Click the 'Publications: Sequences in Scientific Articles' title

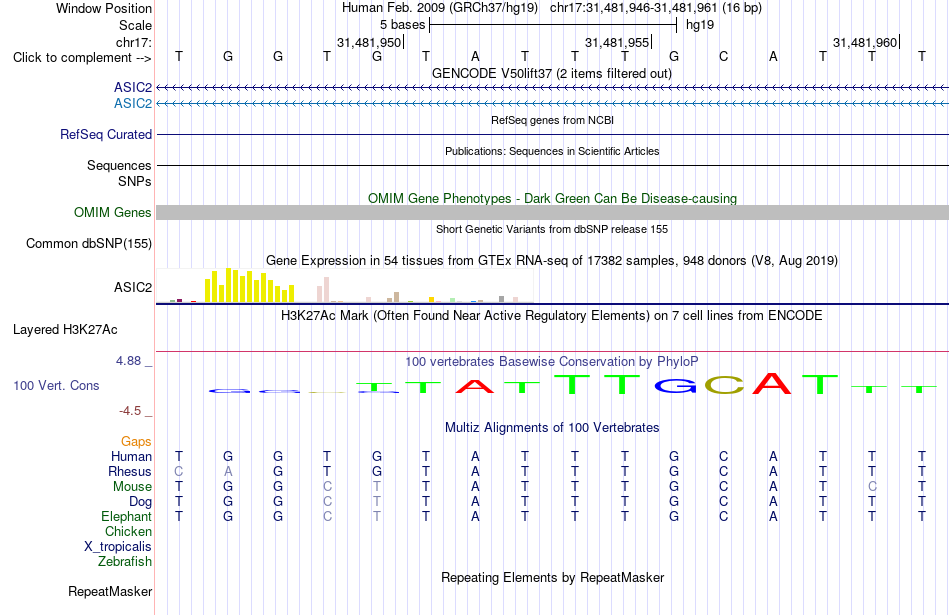pyautogui.click(x=552, y=151)
